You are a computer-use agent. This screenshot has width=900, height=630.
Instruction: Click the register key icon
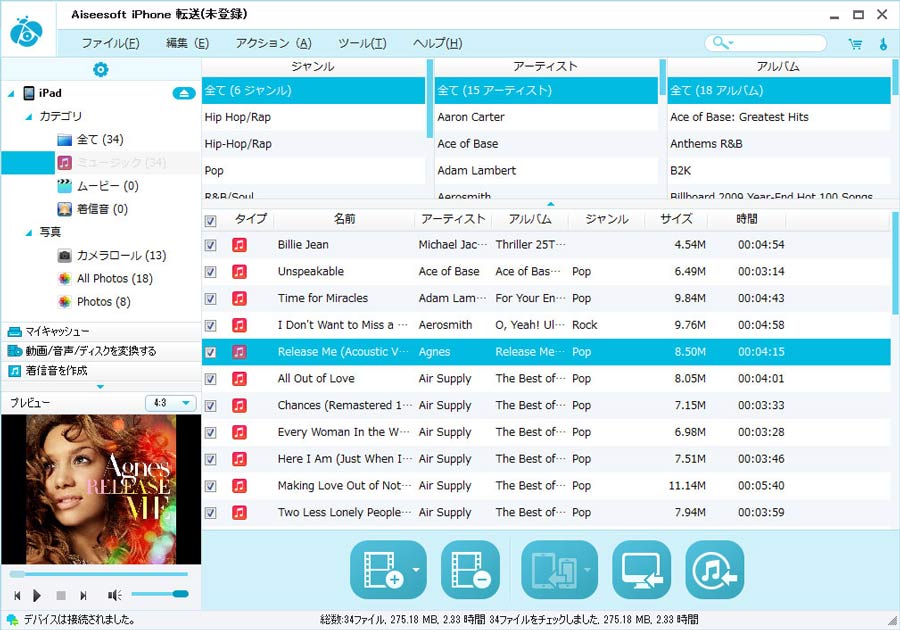[883, 44]
